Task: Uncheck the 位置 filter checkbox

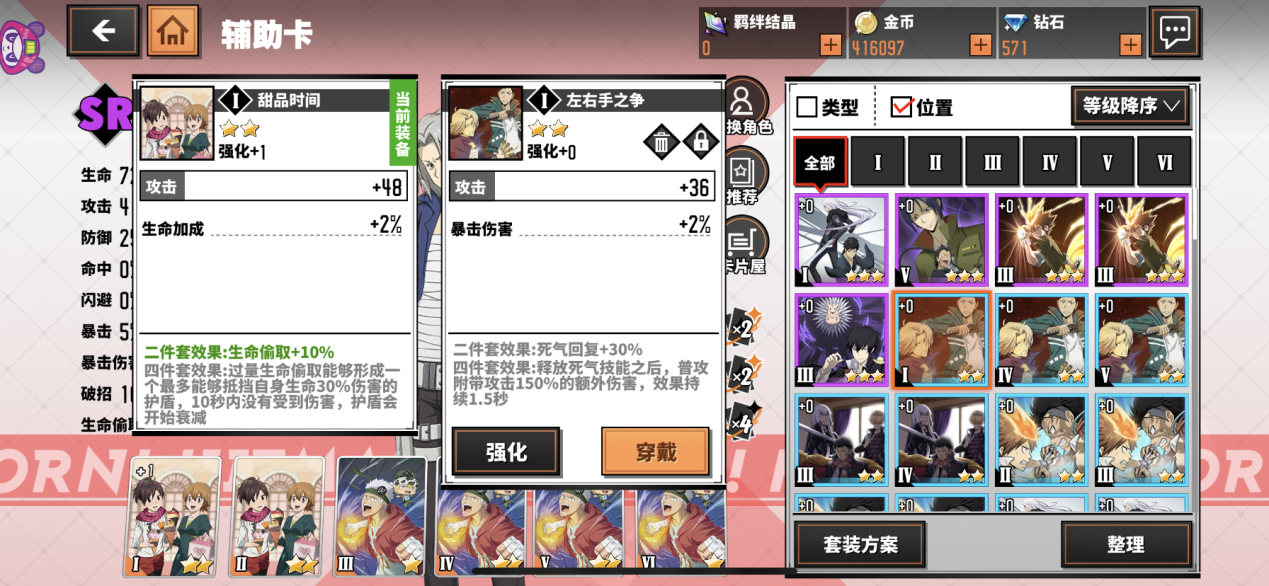Action: 900,107
